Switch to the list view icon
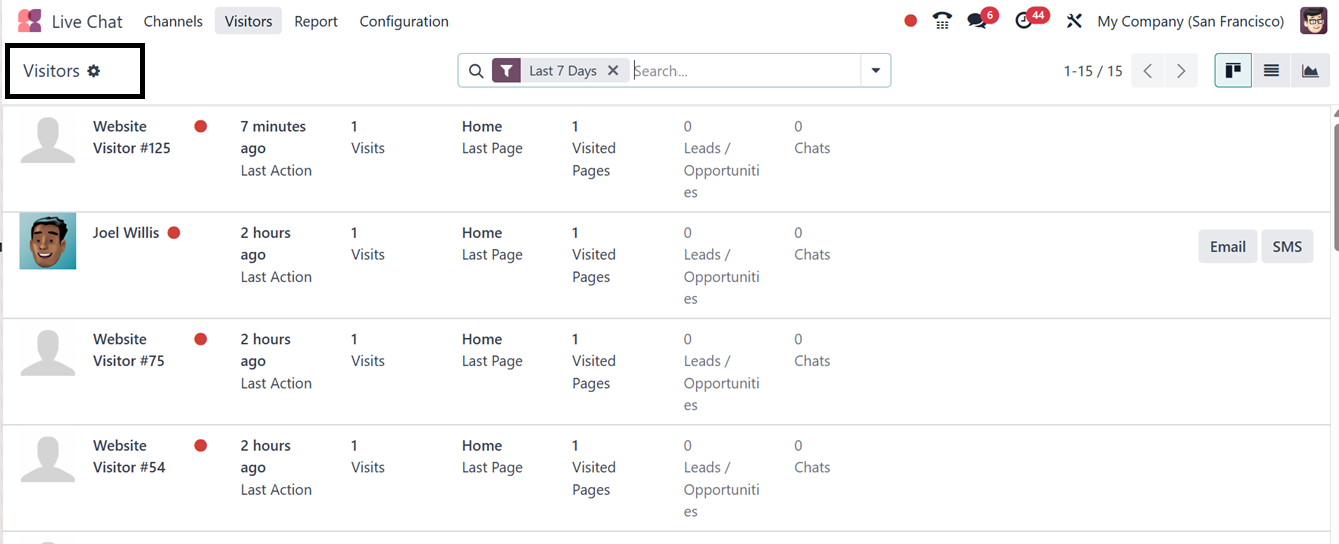Image resolution: width=1339 pixels, height=544 pixels. [1271, 71]
